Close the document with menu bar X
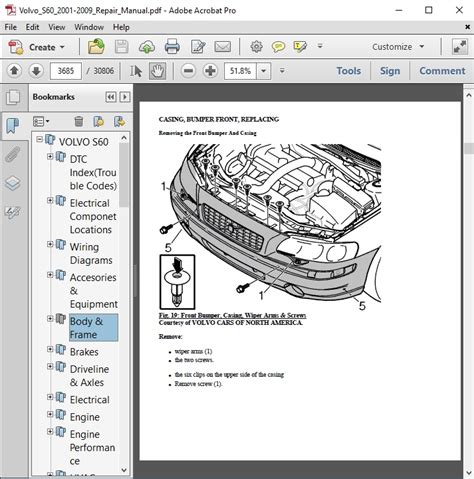 [467, 27]
